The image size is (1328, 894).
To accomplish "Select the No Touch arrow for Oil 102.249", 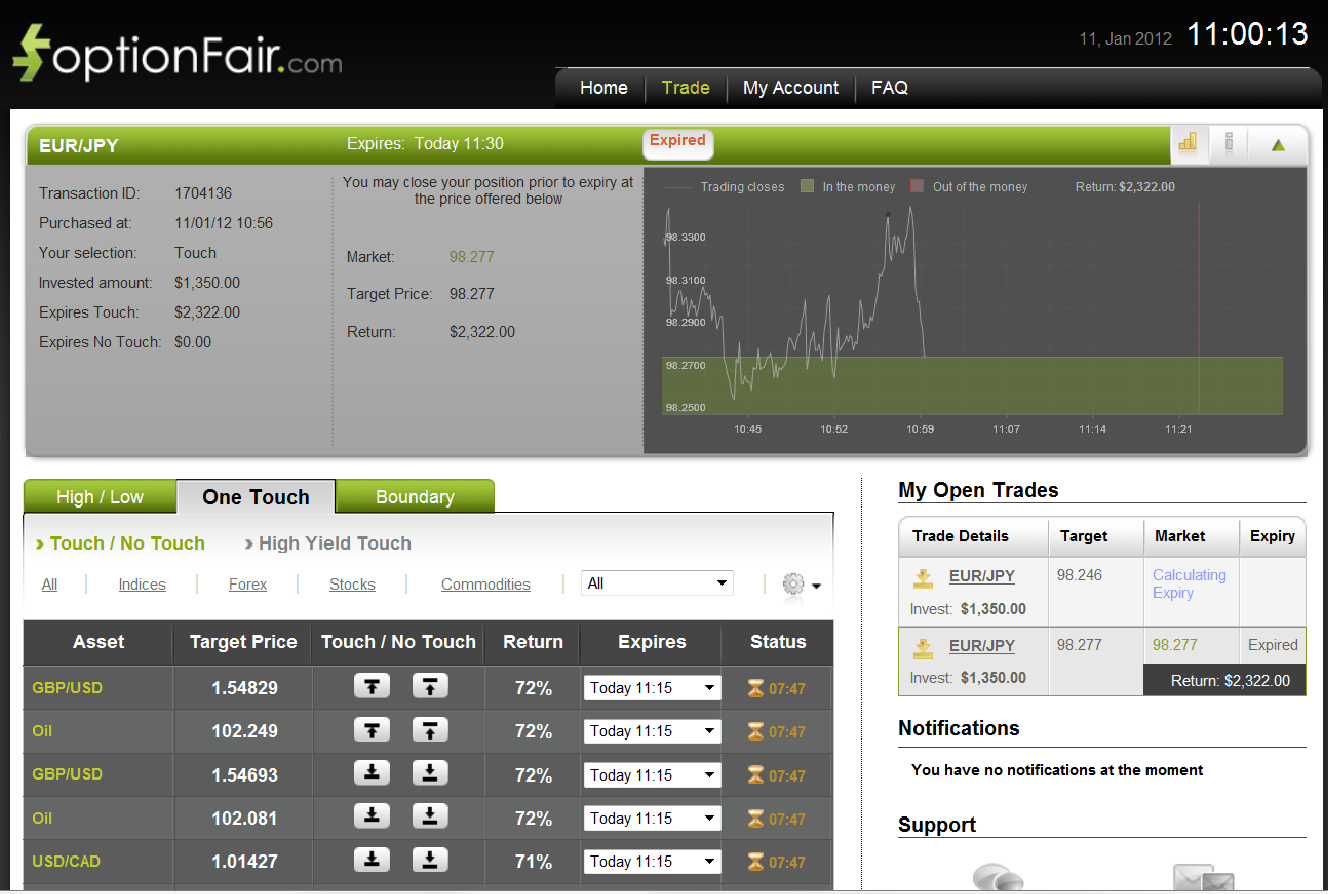I will (430, 730).
